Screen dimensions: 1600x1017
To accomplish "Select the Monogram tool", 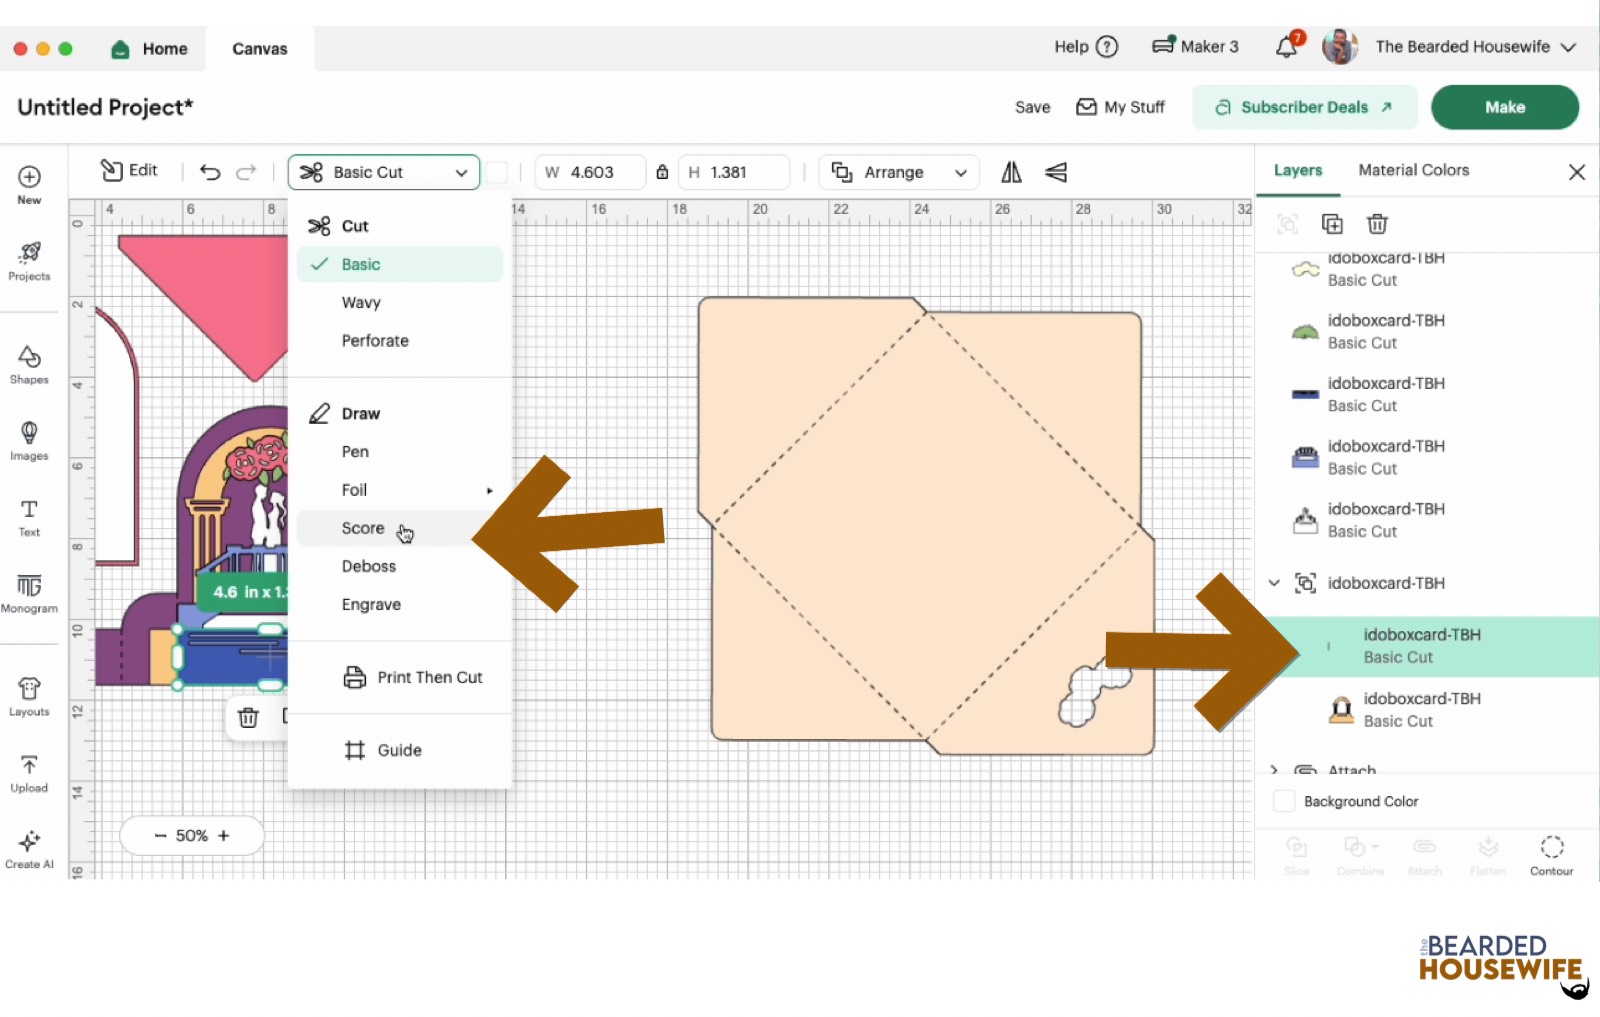I will 29,592.
